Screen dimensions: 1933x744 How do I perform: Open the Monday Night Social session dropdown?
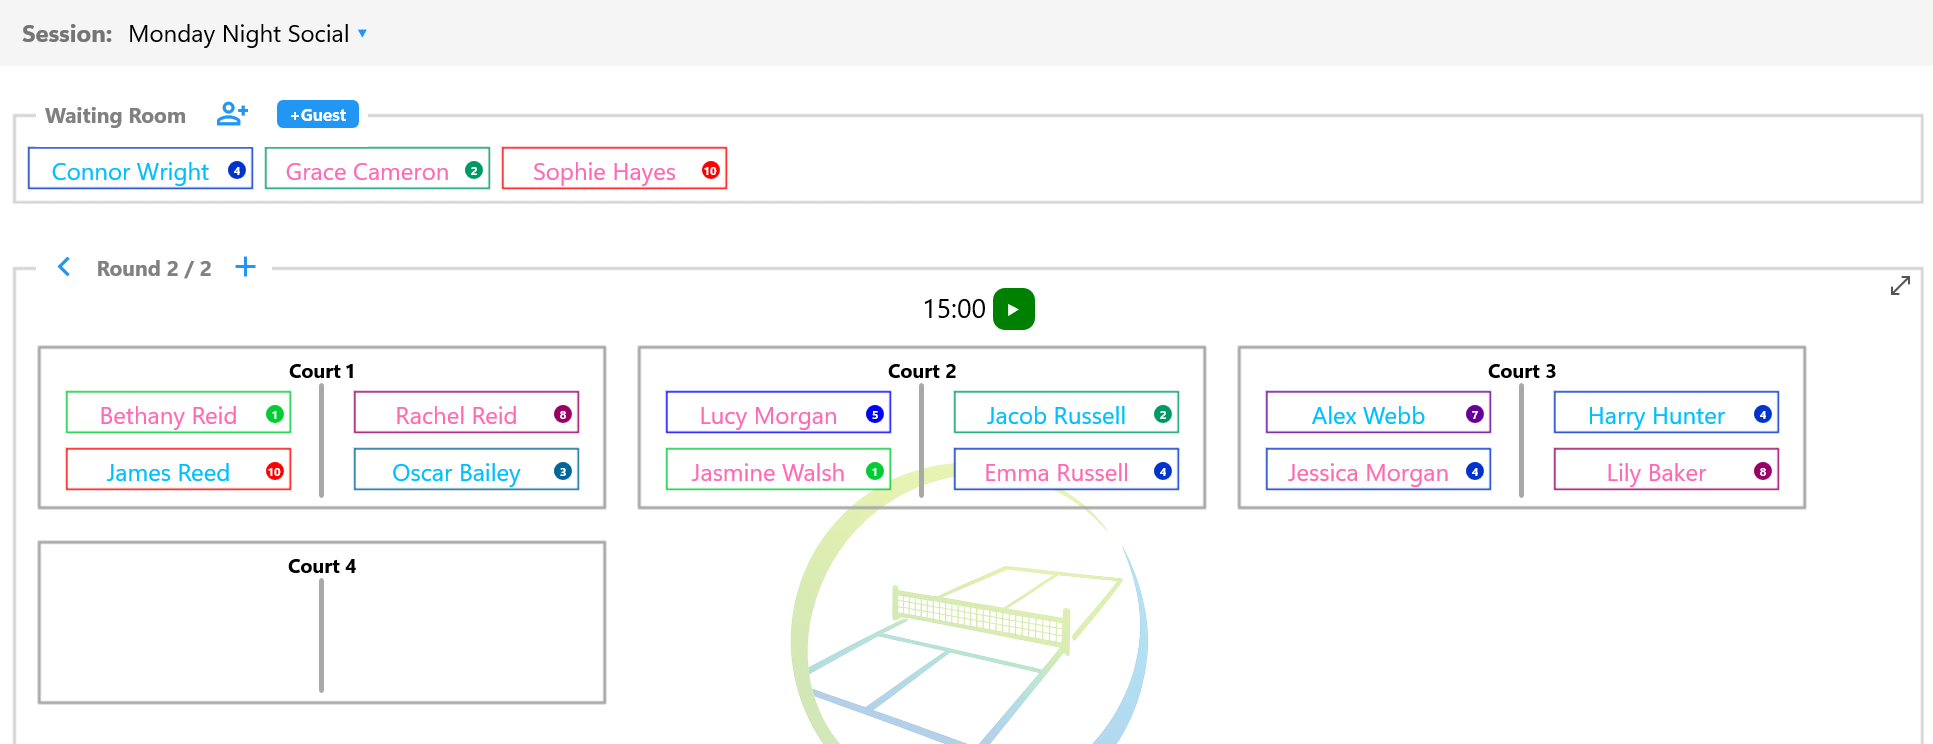coord(248,34)
